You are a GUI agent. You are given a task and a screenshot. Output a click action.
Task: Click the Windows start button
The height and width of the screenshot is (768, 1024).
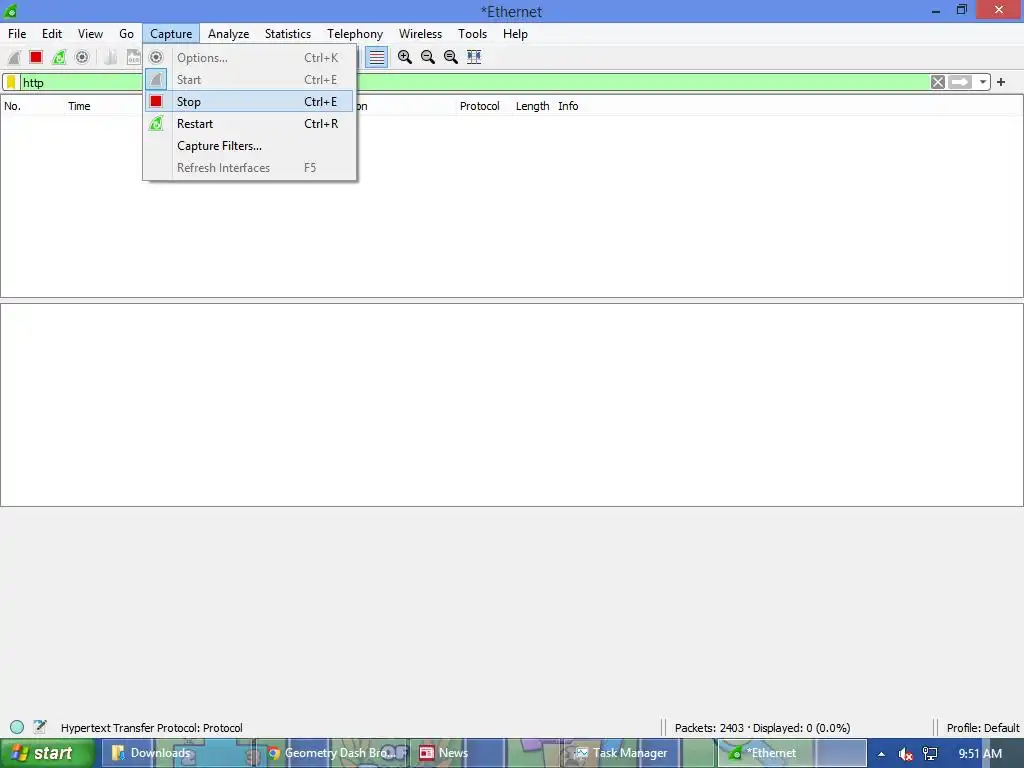click(x=47, y=754)
